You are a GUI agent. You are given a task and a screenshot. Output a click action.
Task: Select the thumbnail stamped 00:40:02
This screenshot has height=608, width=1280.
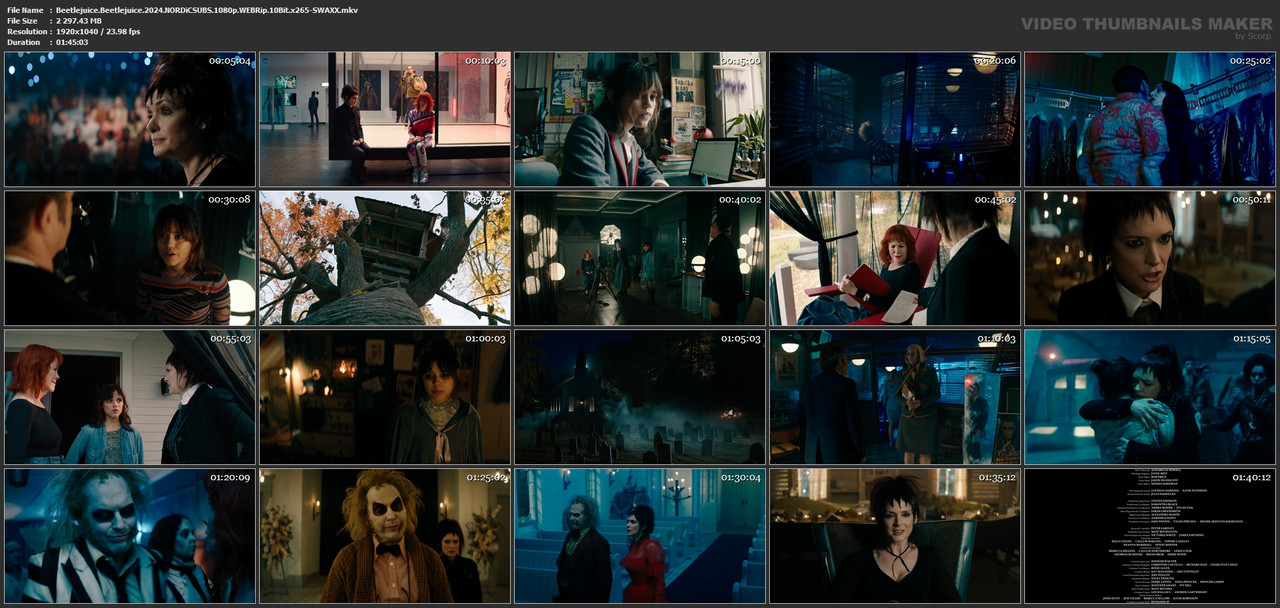[640, 258]
